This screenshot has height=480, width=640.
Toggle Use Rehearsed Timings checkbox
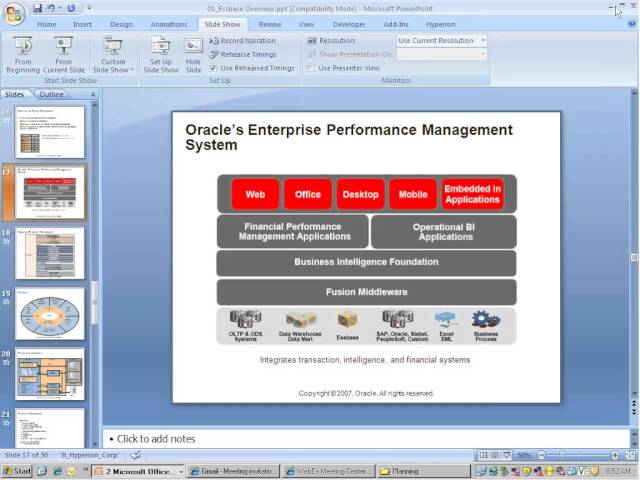pyautogui.click(x=213, y=68)
